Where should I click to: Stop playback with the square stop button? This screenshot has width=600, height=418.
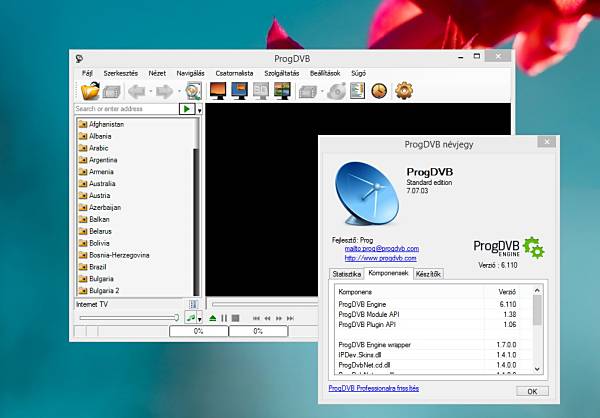[x=235, y=318]
